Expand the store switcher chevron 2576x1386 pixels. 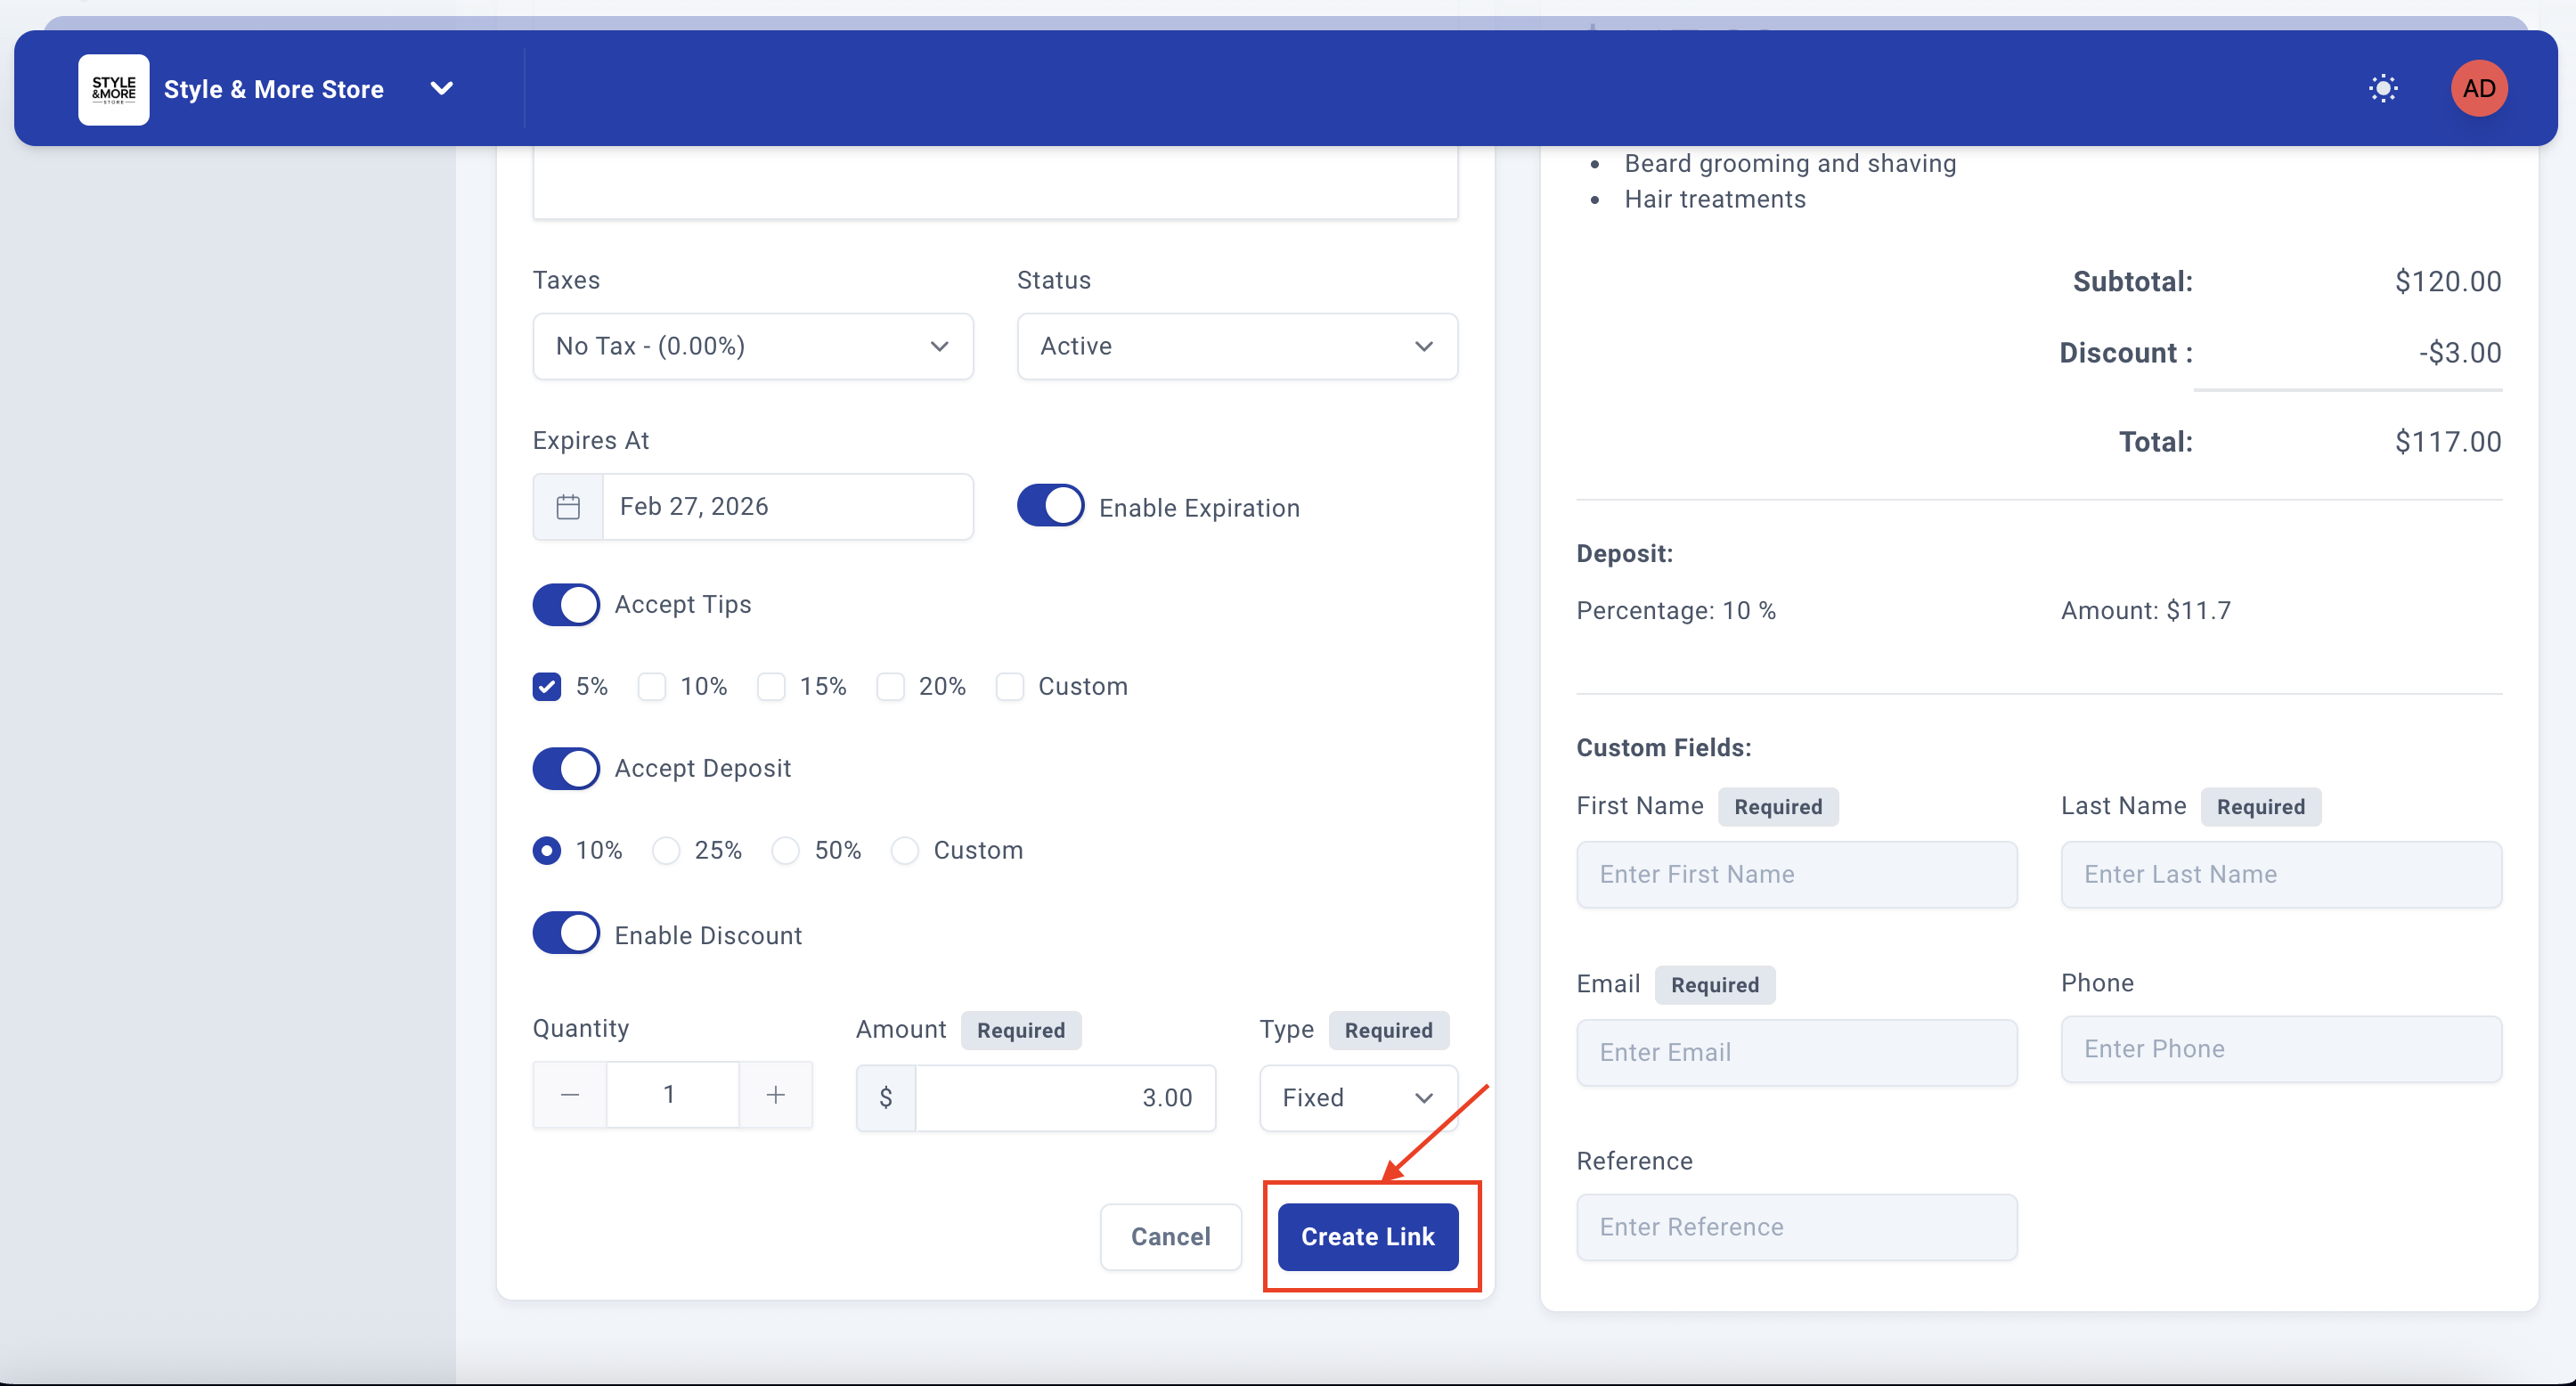pos(441,88)
